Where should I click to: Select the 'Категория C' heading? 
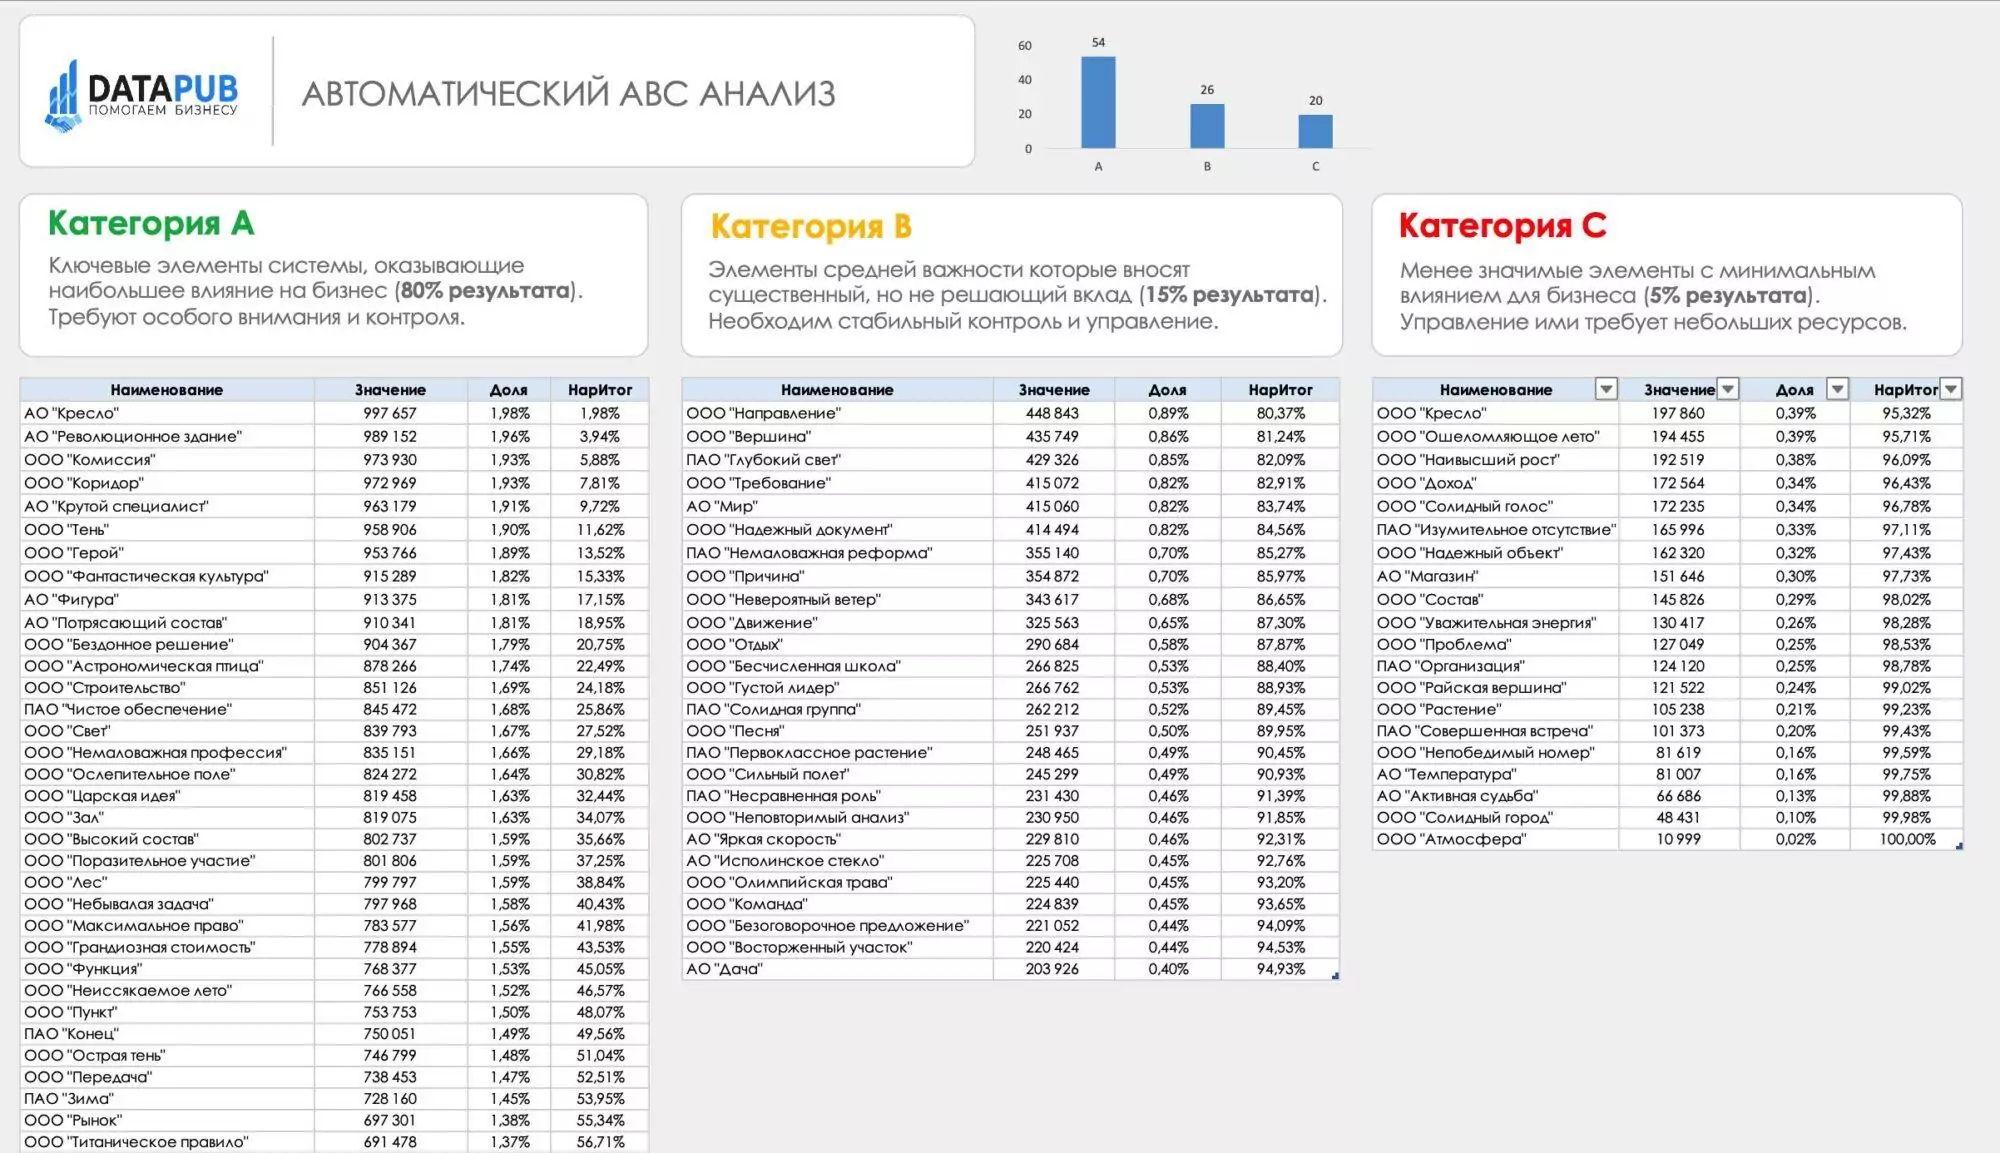pyautogui.click(x=1502, y=226)
